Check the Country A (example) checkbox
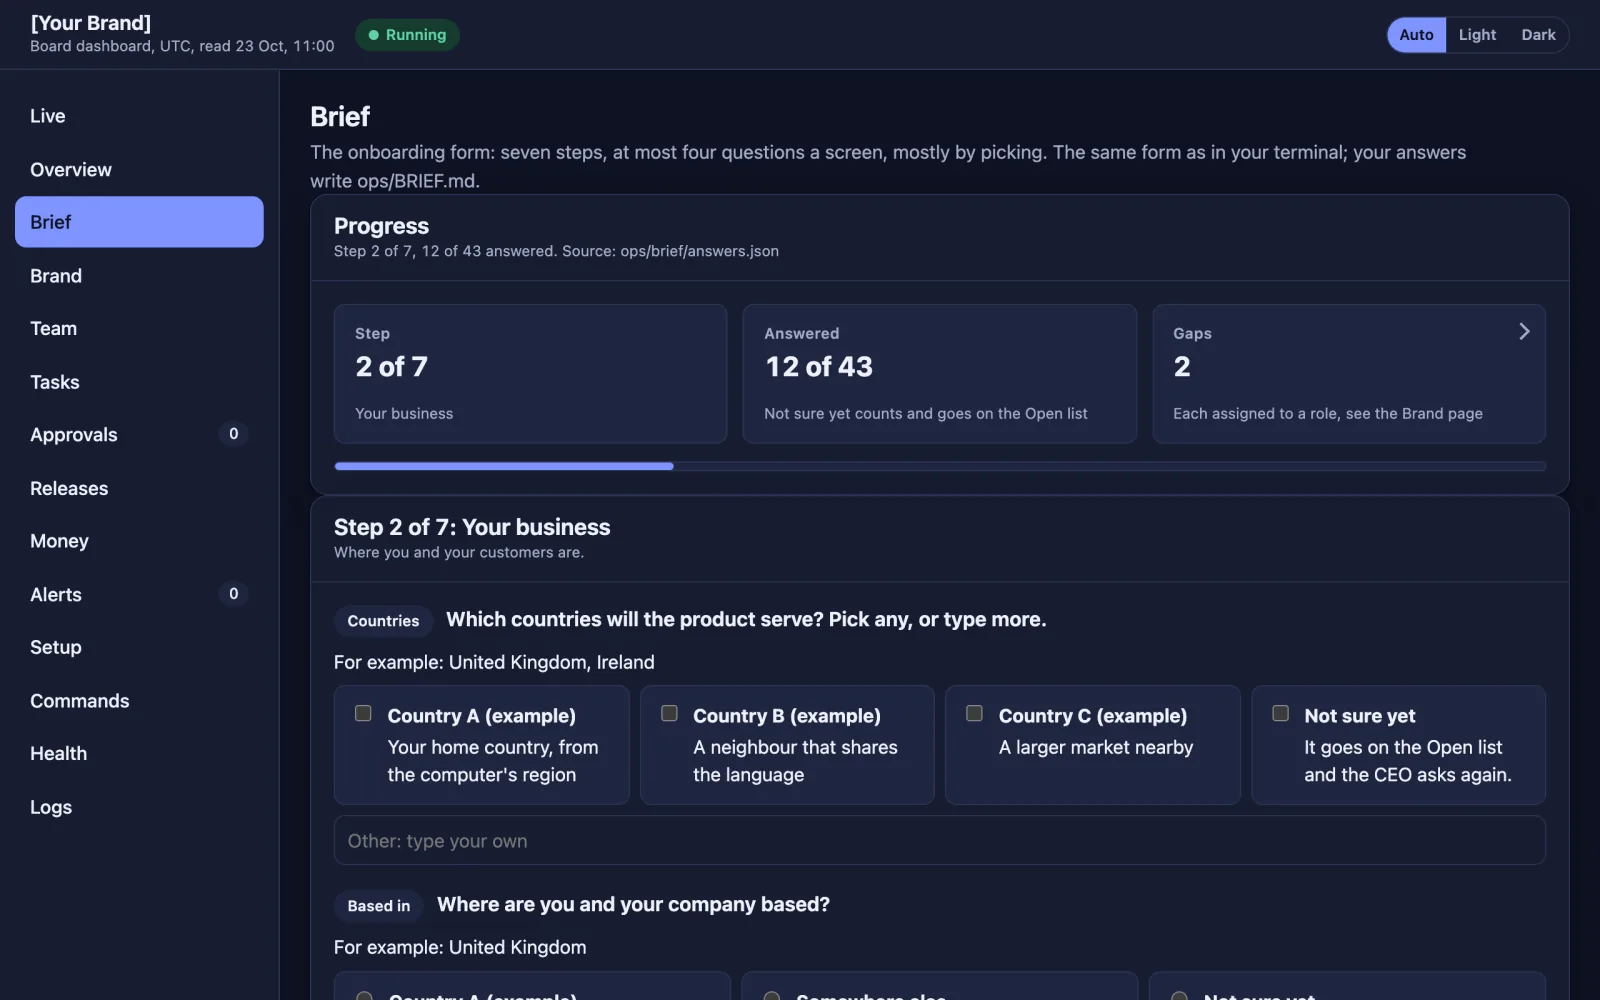The image size is (1600, 1000). pos(363,713)
